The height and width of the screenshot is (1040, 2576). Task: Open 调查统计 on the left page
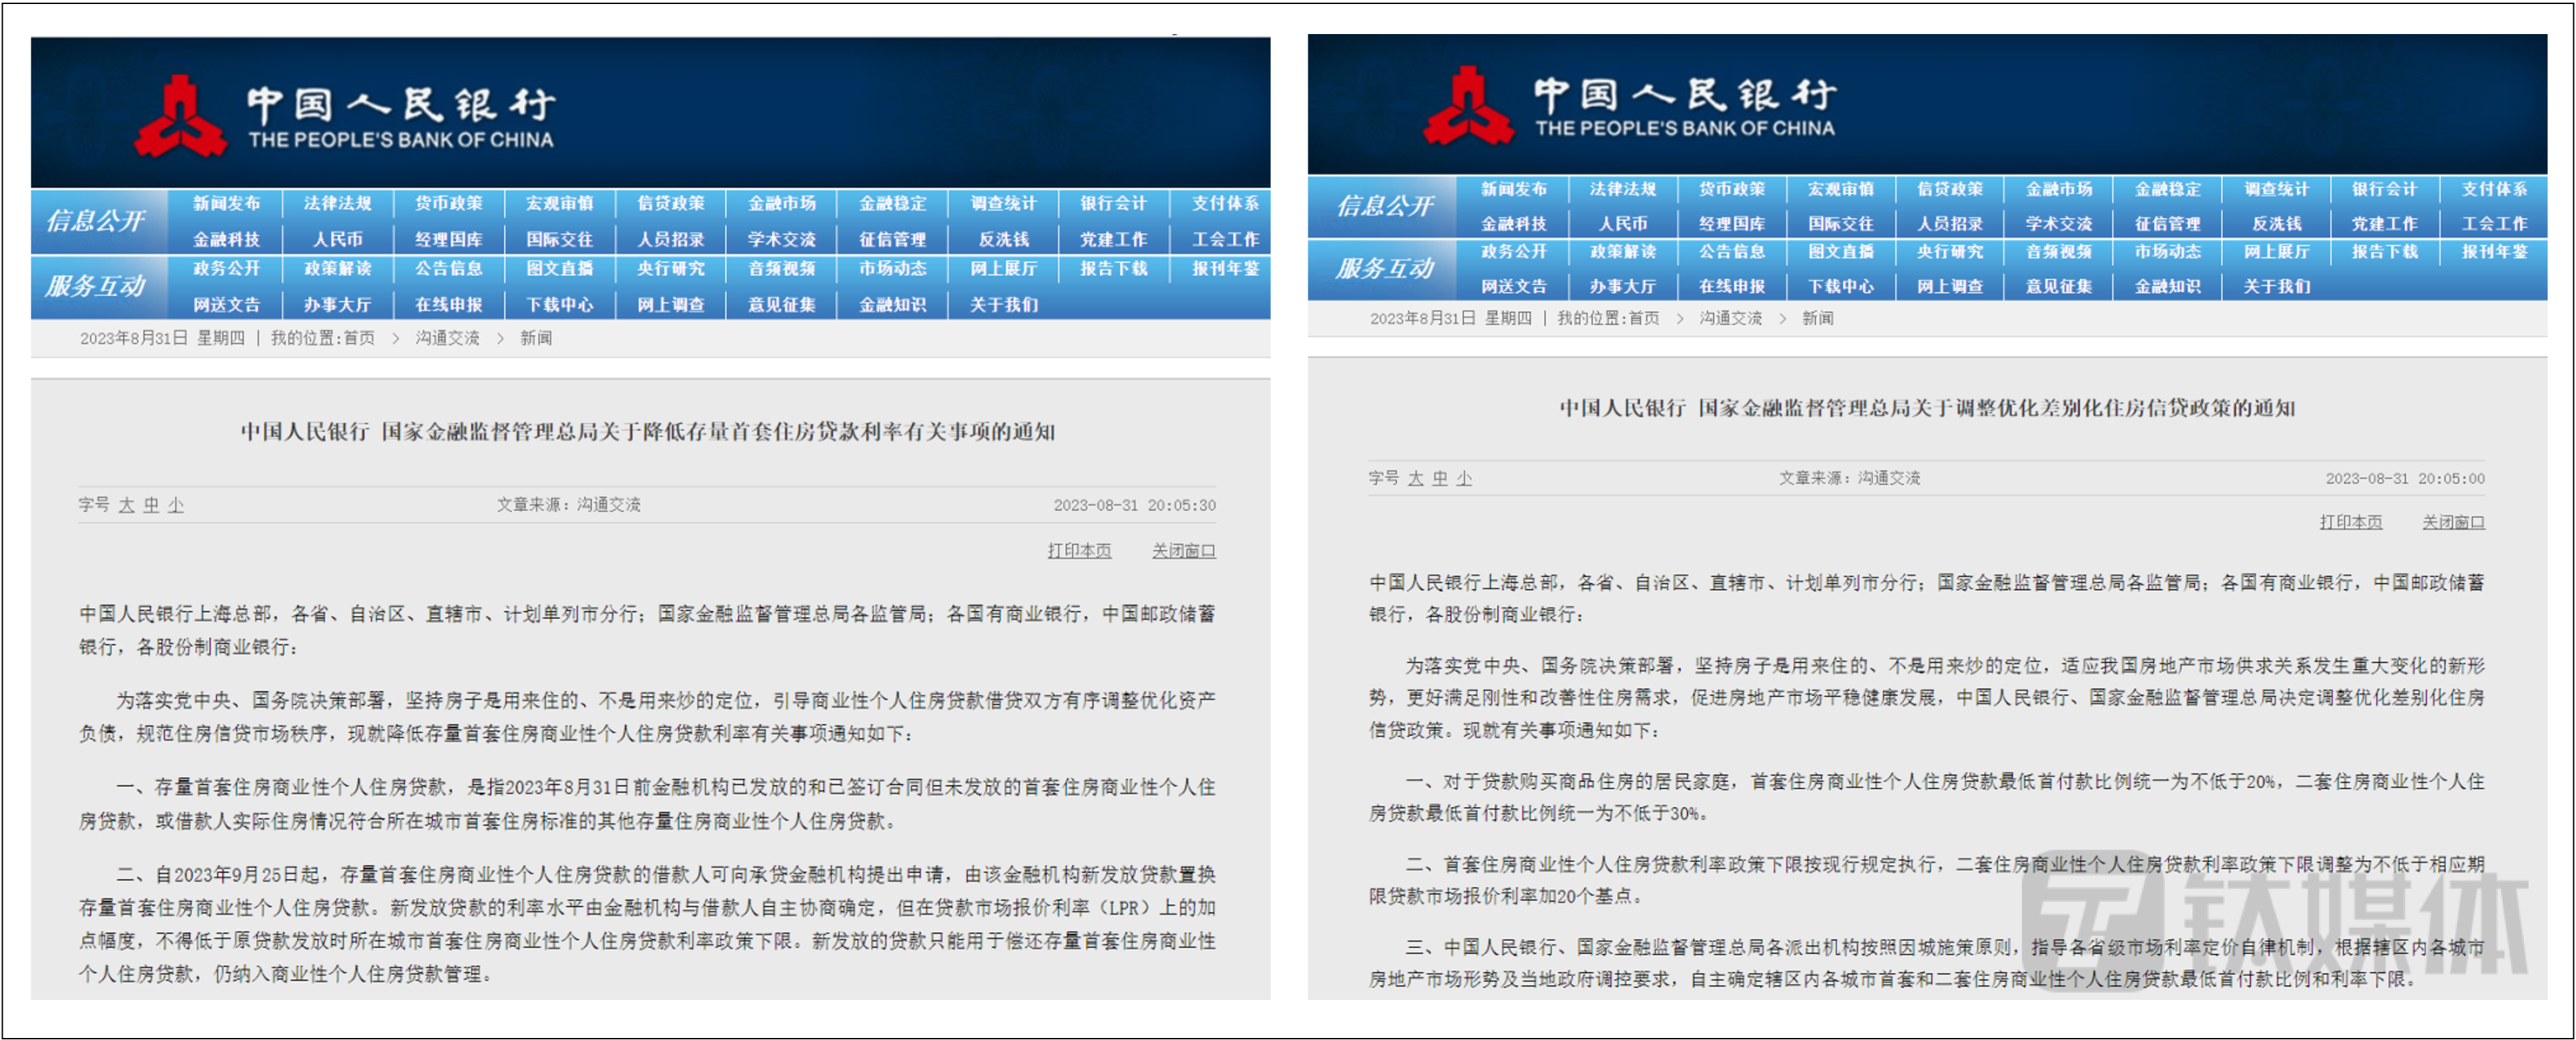pos(1003,203)
